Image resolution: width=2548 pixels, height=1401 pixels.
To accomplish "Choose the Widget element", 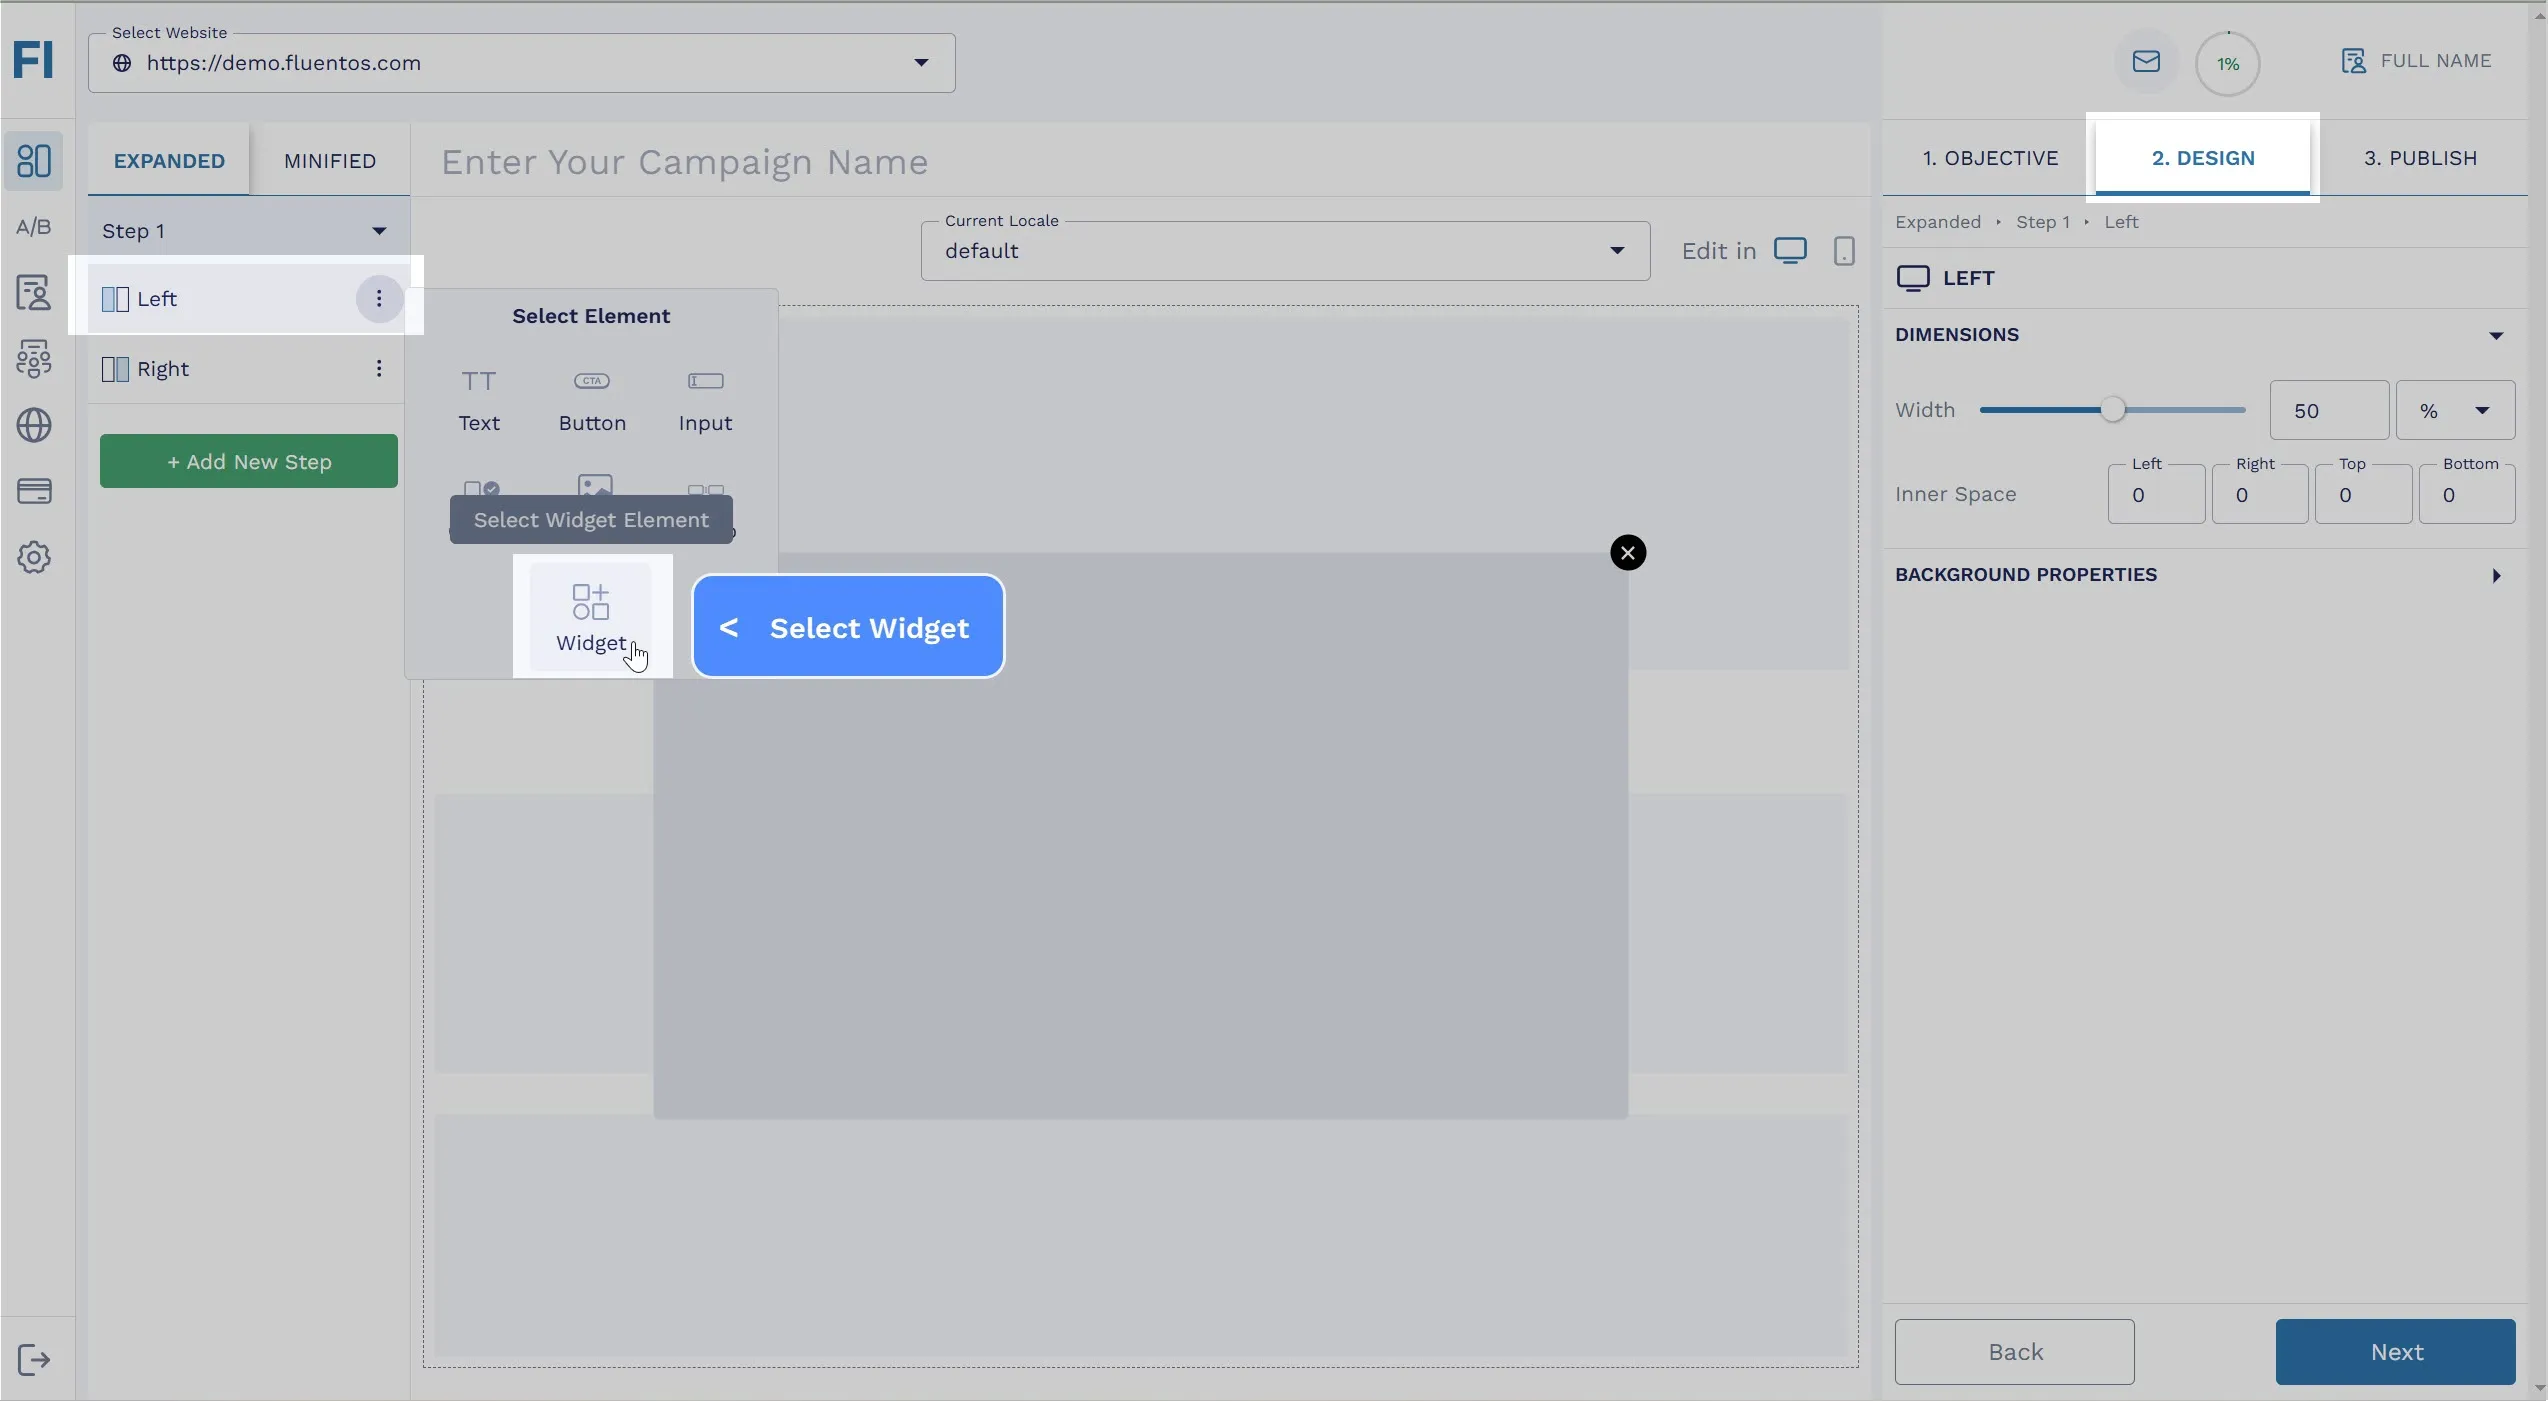I will [x=591, y=617].
